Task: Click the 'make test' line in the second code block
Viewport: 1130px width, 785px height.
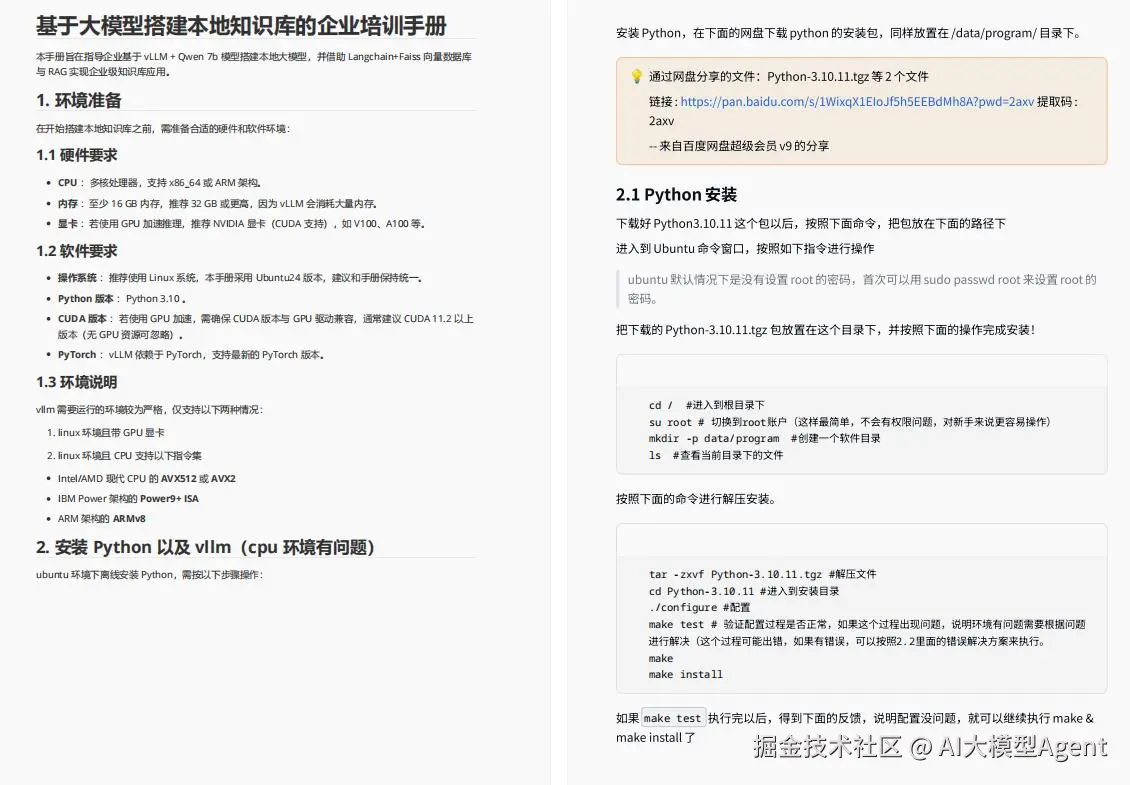Action: (x=867, y=633)
